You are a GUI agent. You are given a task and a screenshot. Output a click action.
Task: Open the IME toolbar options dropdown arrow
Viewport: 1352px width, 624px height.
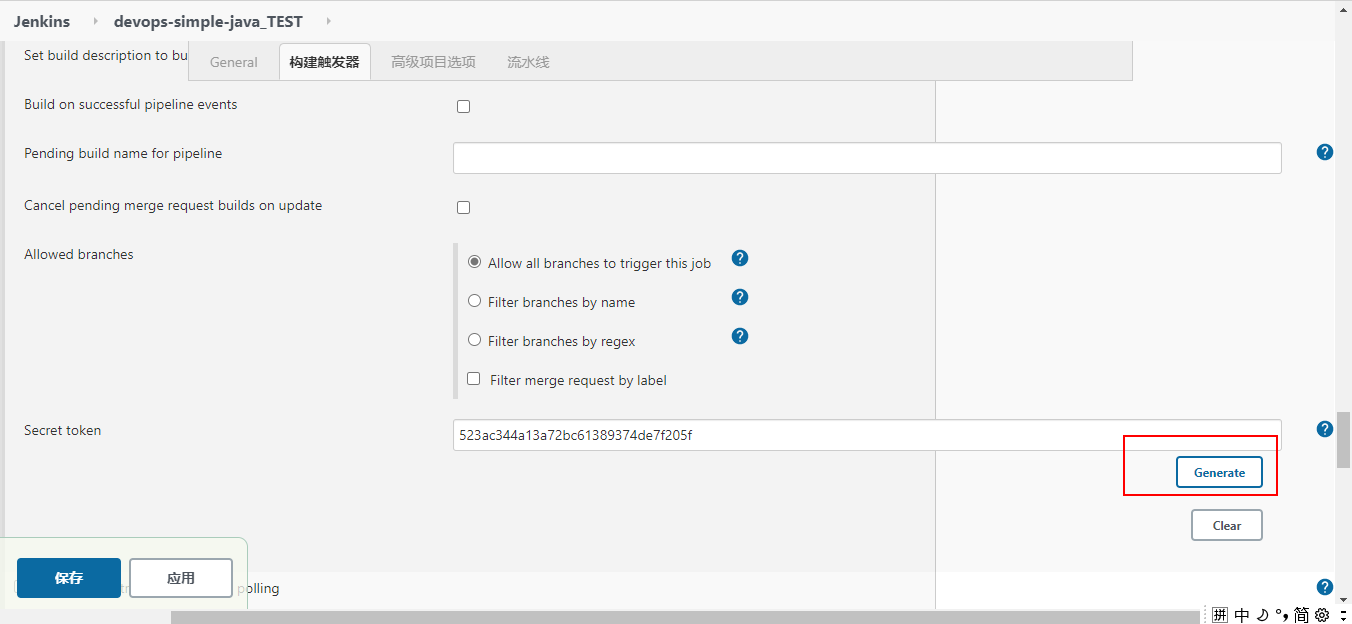(1342, 615)
